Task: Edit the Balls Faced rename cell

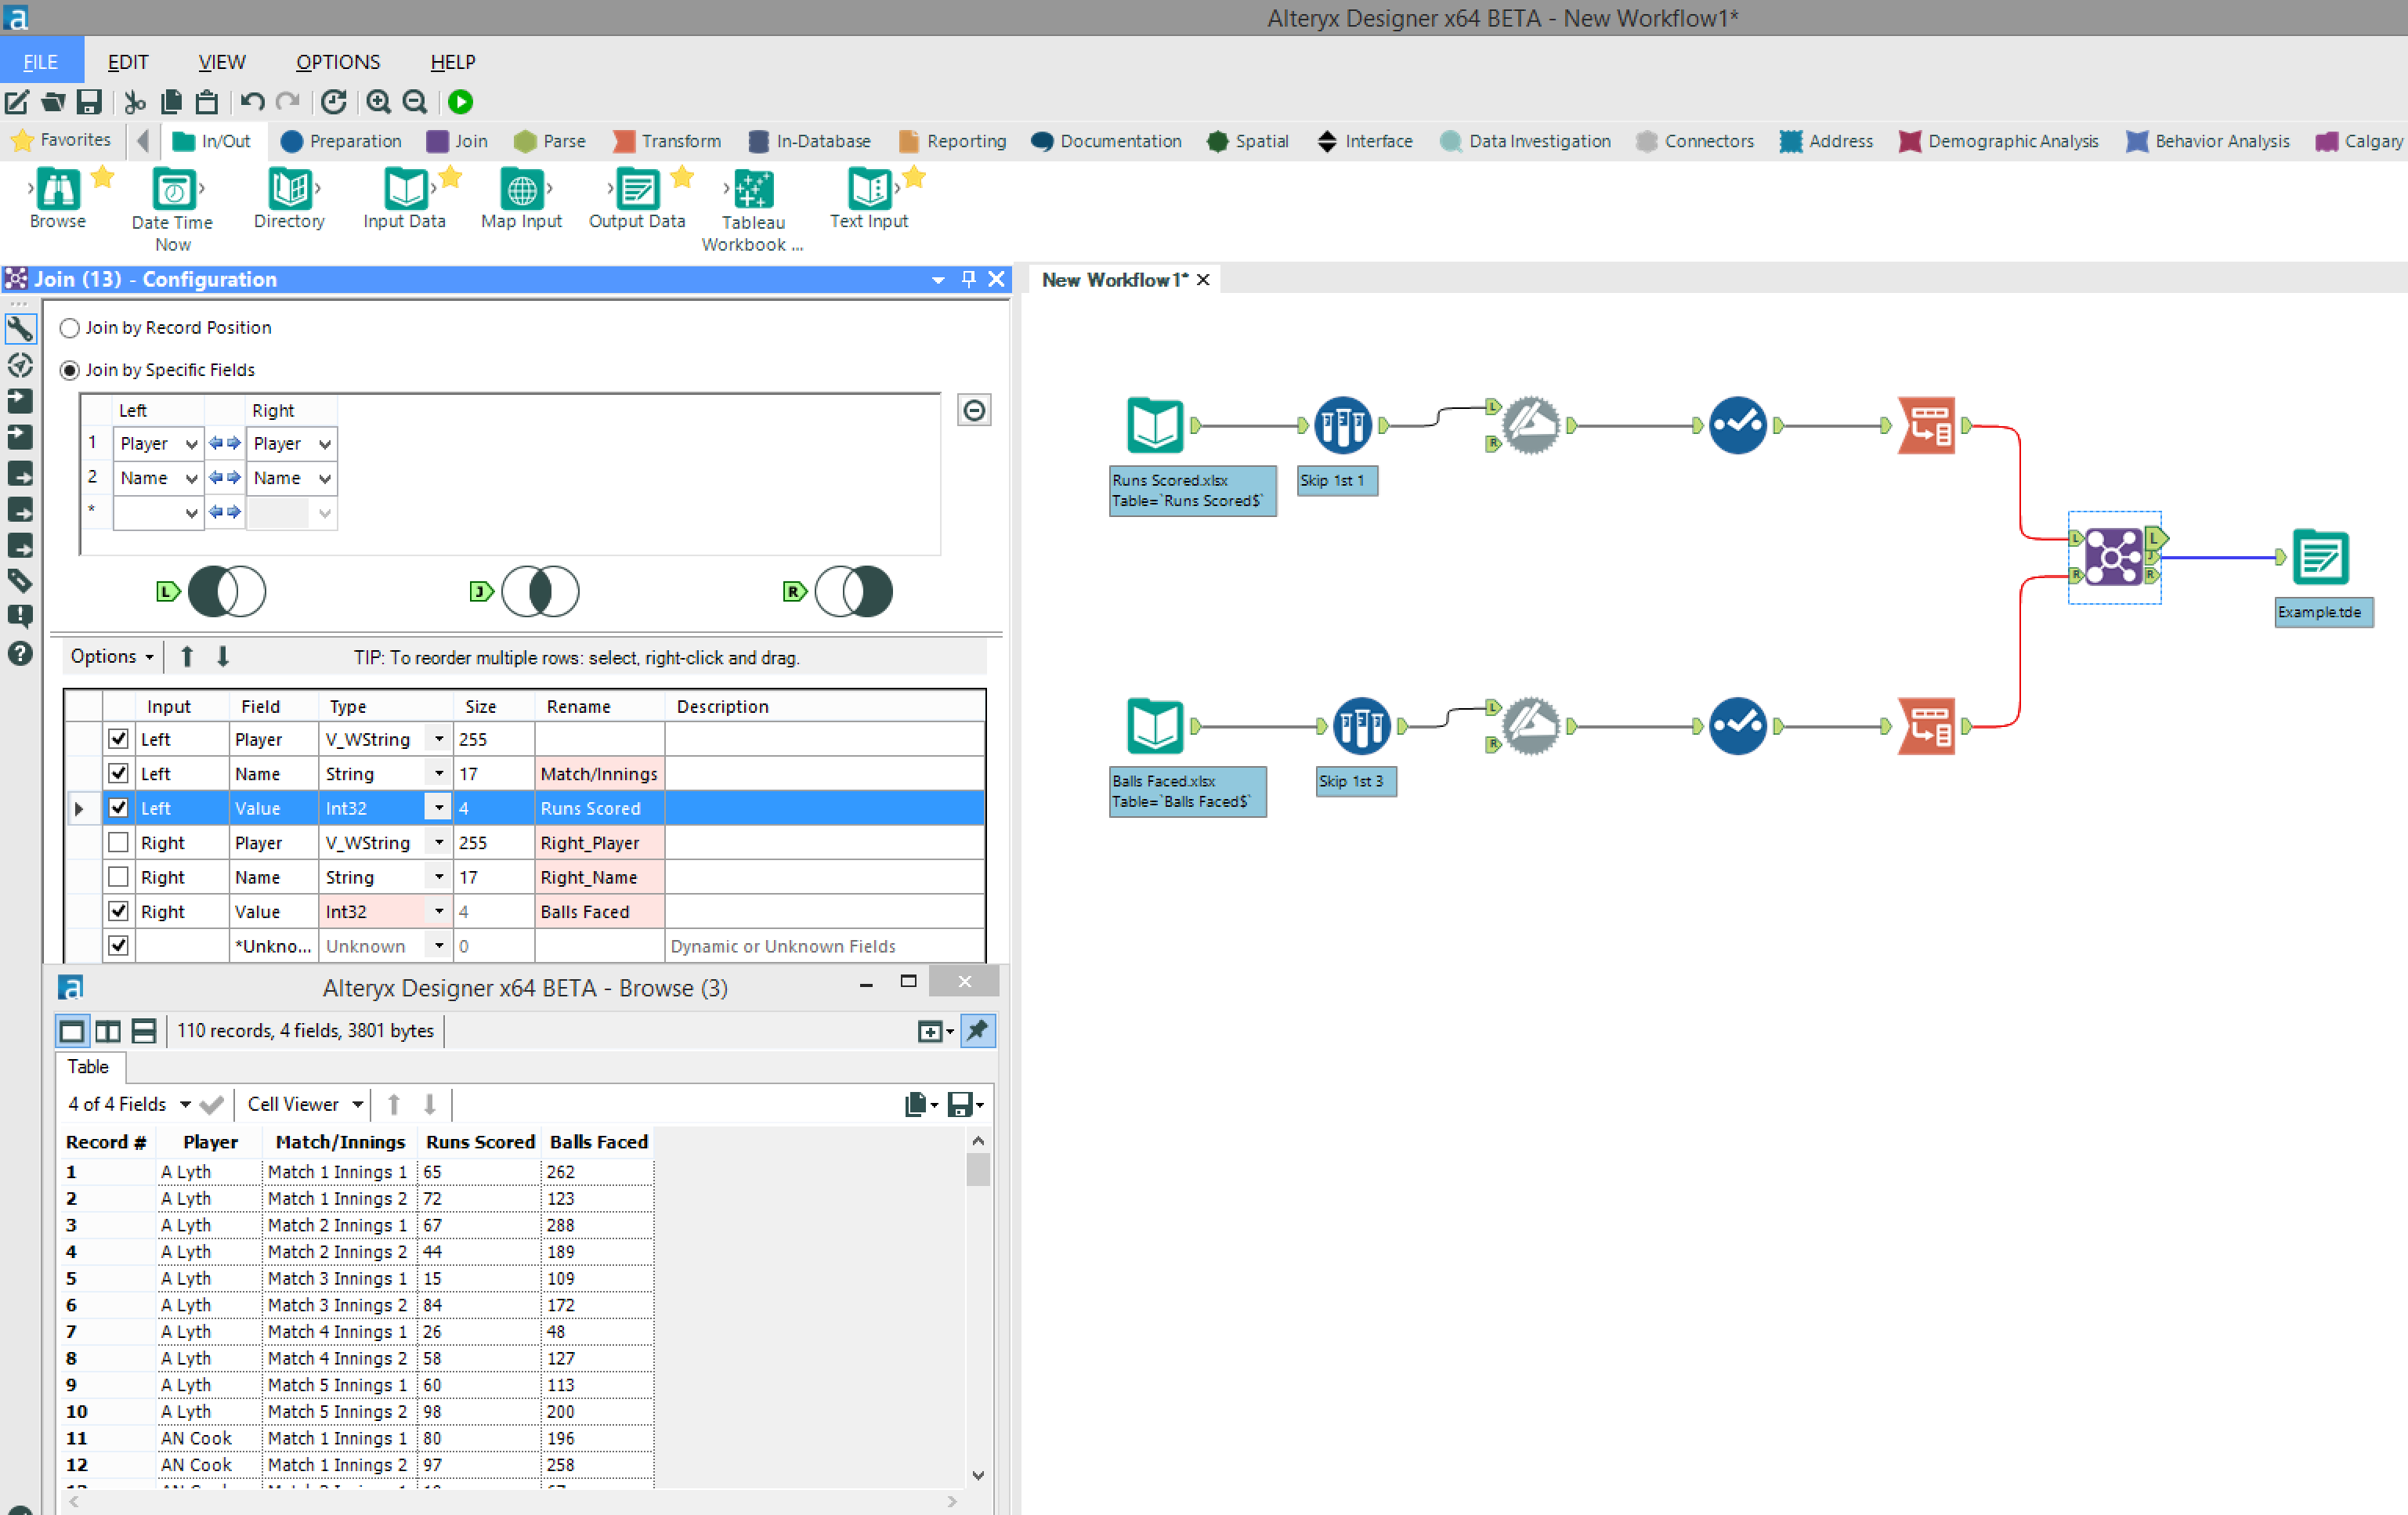Action: click(600, 911)
